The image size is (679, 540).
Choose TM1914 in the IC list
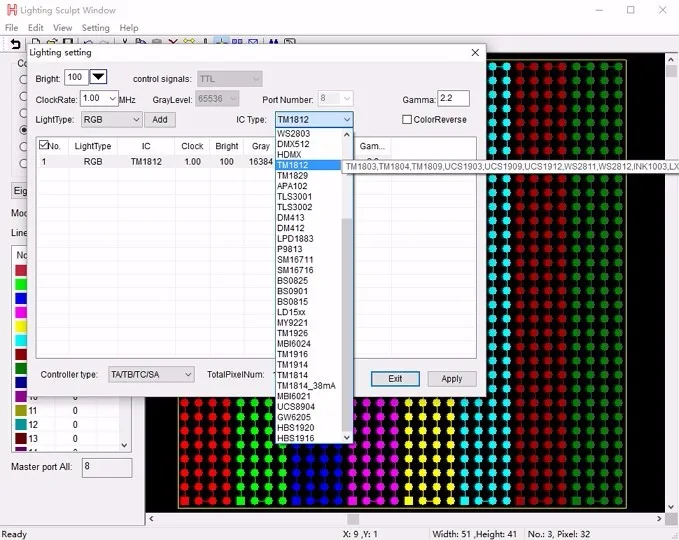308,365
